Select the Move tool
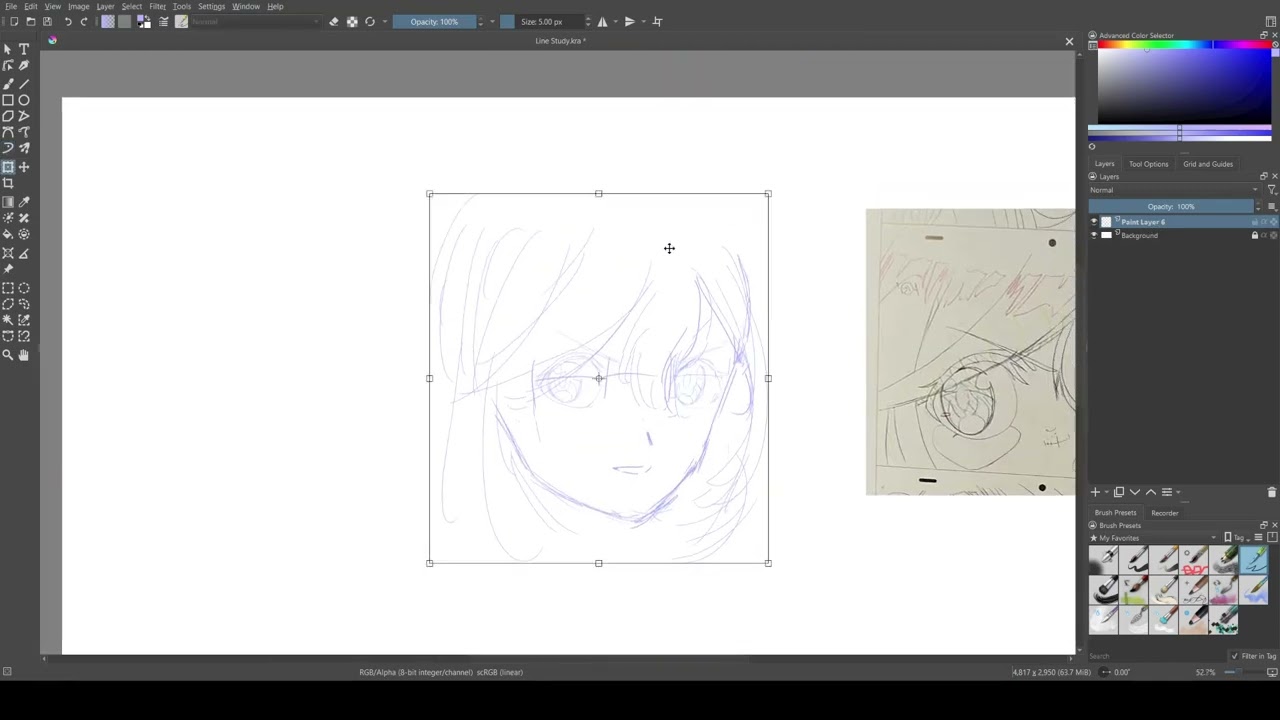The width and height of the screenshot is (1280, 720). point(24,167)
